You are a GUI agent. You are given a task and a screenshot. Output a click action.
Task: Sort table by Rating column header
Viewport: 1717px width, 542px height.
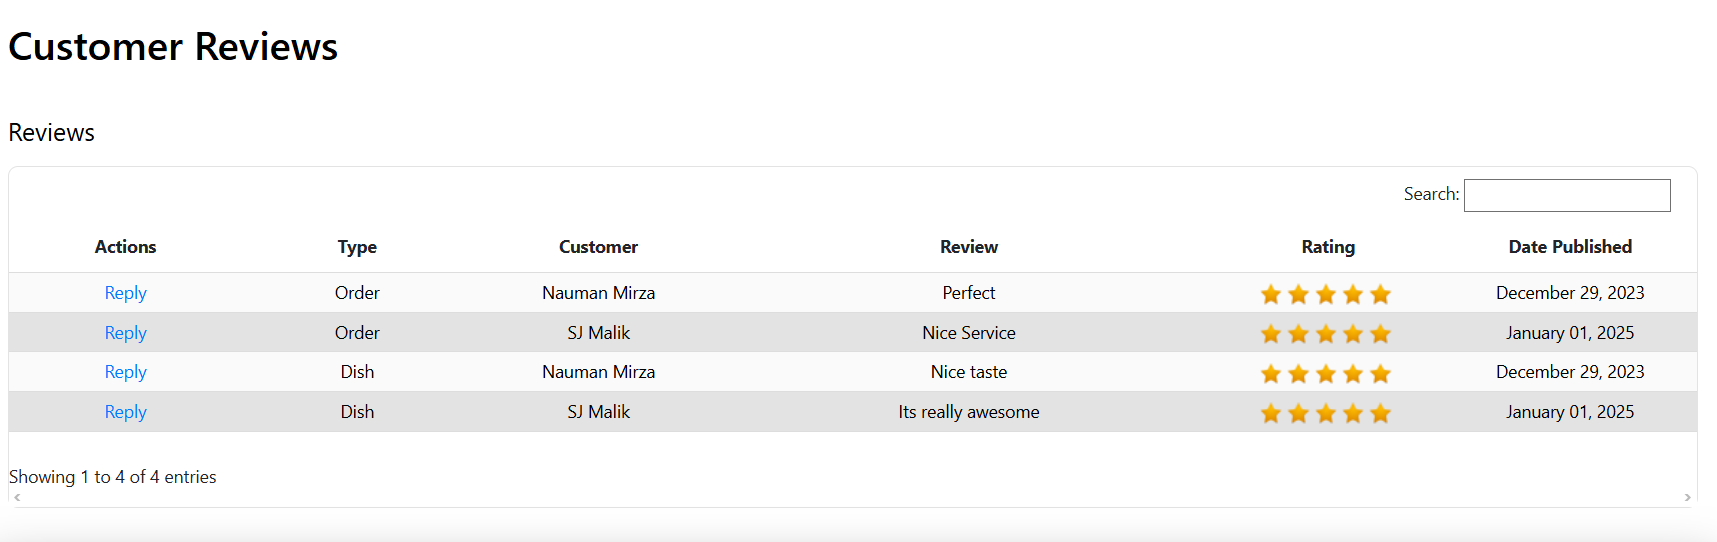tap(1328, 247)
